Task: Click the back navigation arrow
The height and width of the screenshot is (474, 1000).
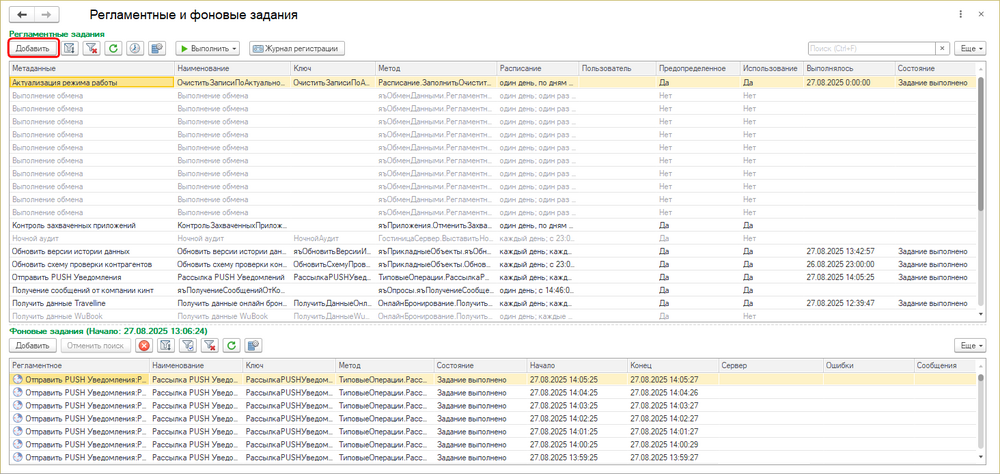Action: pyautogui.click(x=23, y=15)
